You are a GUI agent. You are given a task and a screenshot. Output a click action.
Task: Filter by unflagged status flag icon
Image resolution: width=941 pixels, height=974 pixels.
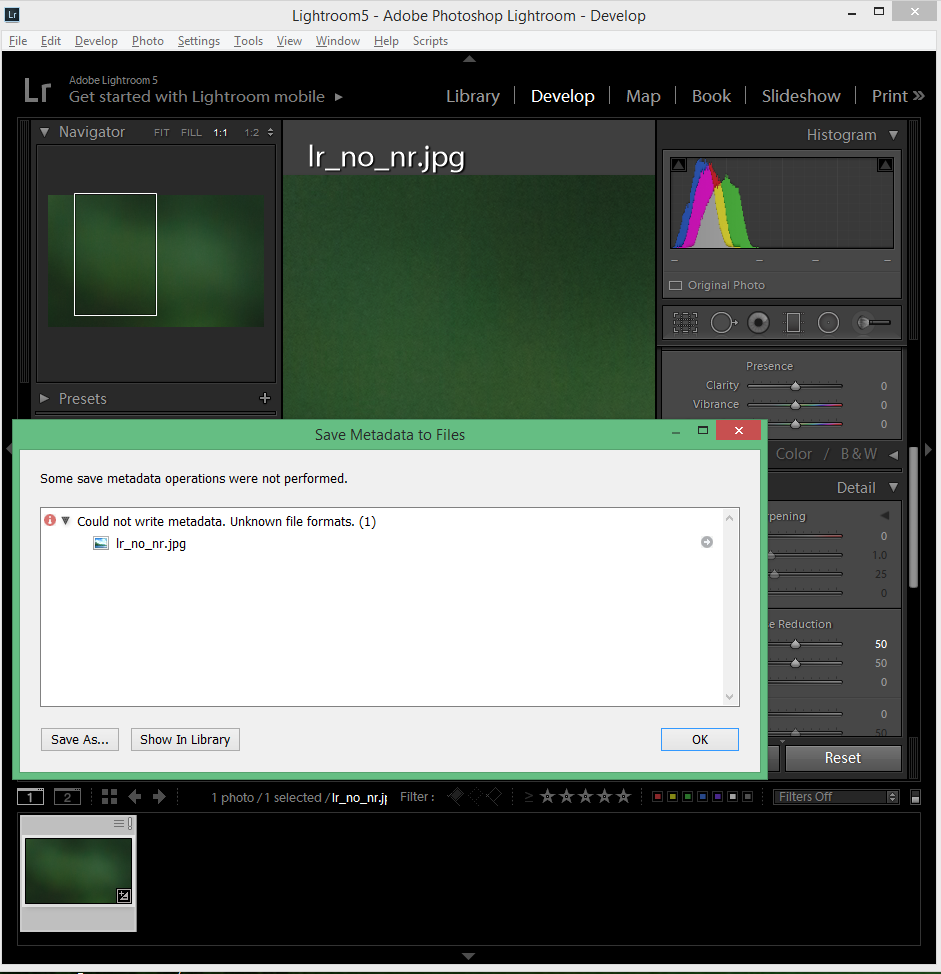[x=476, y=796]
